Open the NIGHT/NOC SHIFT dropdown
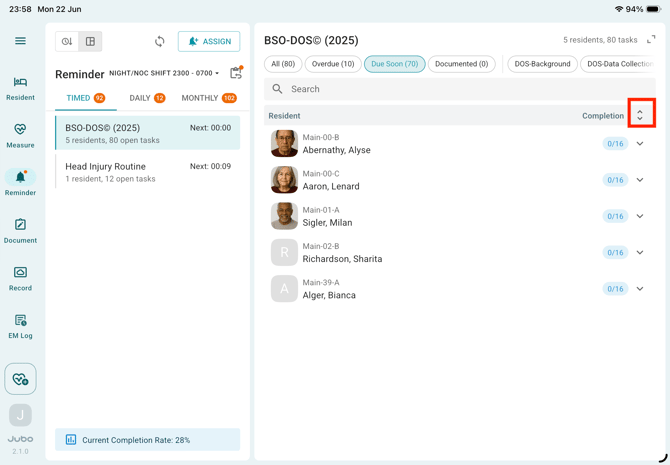The width and height of the screenshot is (670, 465). coord(164,74)
